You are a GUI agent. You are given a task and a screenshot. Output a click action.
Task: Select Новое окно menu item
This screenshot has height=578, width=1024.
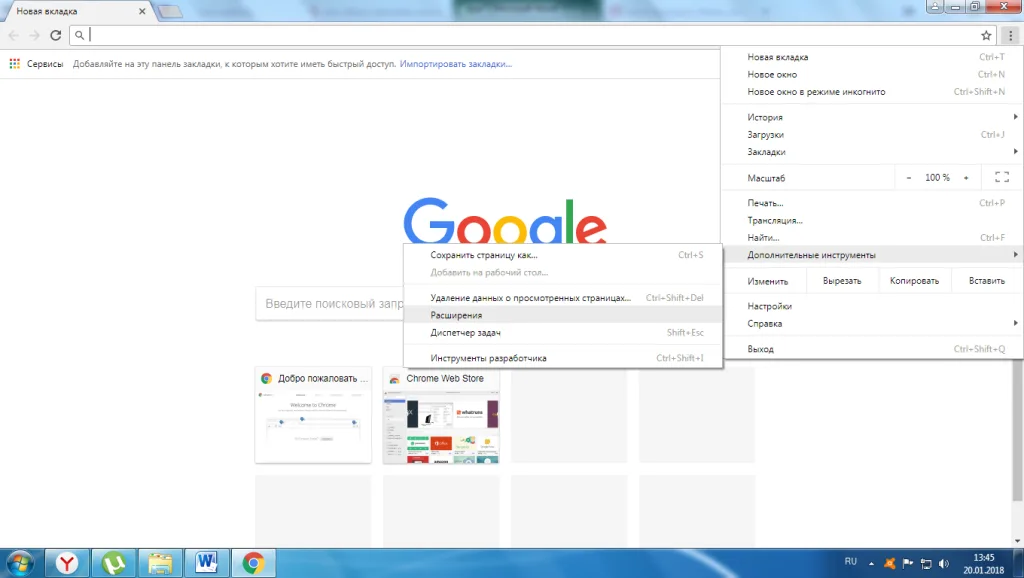871,74
